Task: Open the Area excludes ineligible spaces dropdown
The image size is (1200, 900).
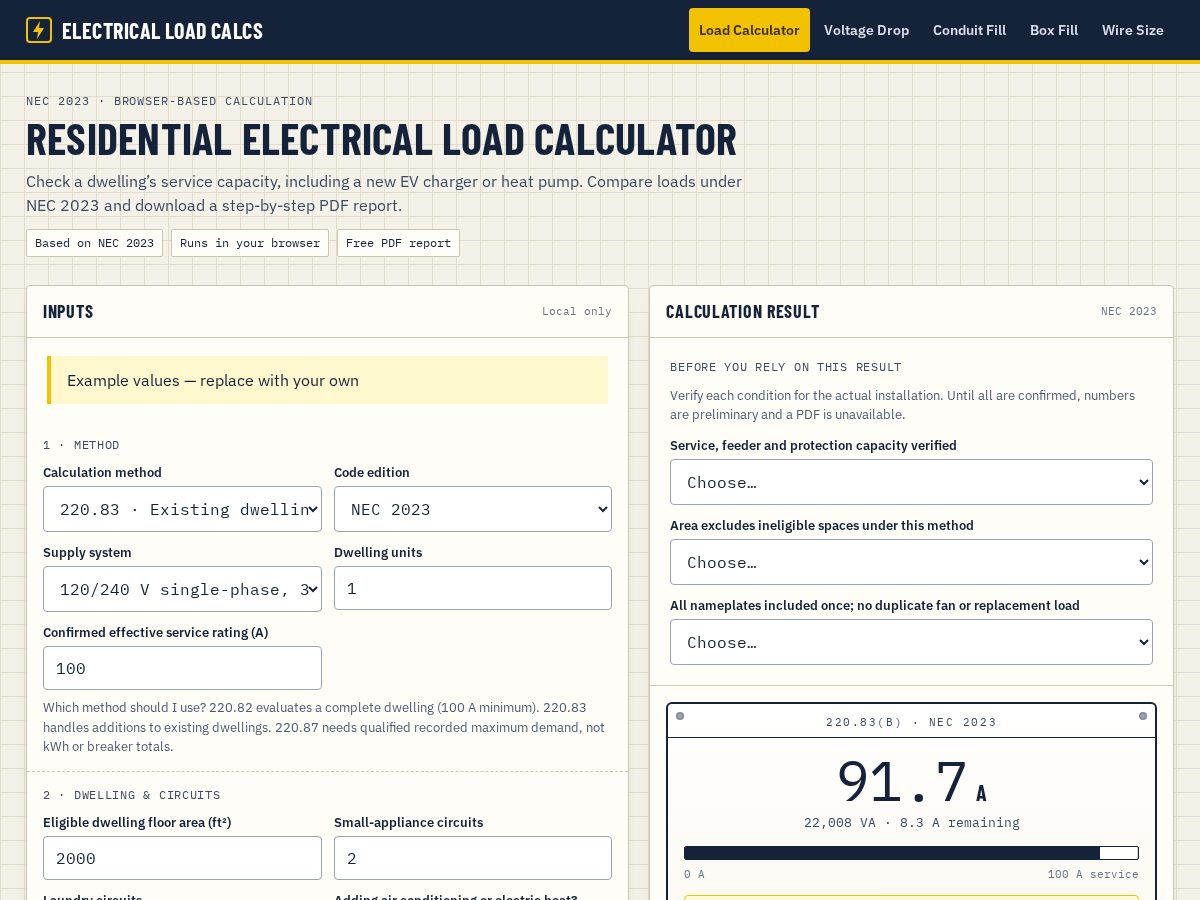Action: pyautogui.click(x=911, y=562)
